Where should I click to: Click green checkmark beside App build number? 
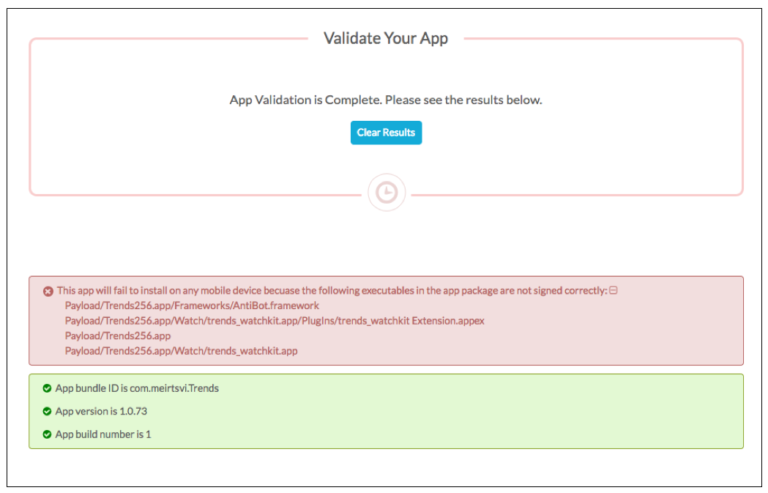[47, 434]
